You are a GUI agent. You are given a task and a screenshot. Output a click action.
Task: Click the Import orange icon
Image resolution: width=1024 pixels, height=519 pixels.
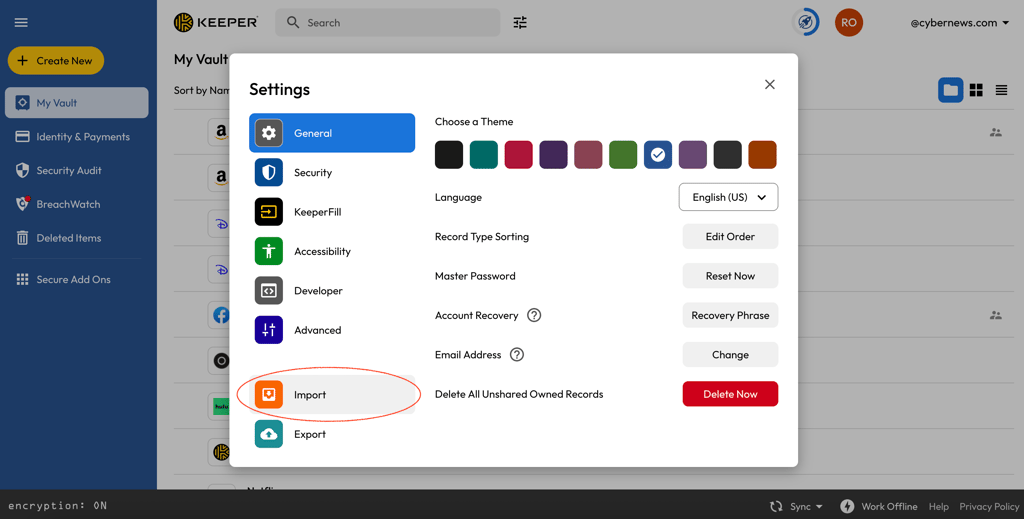click(x=268, y=394)
